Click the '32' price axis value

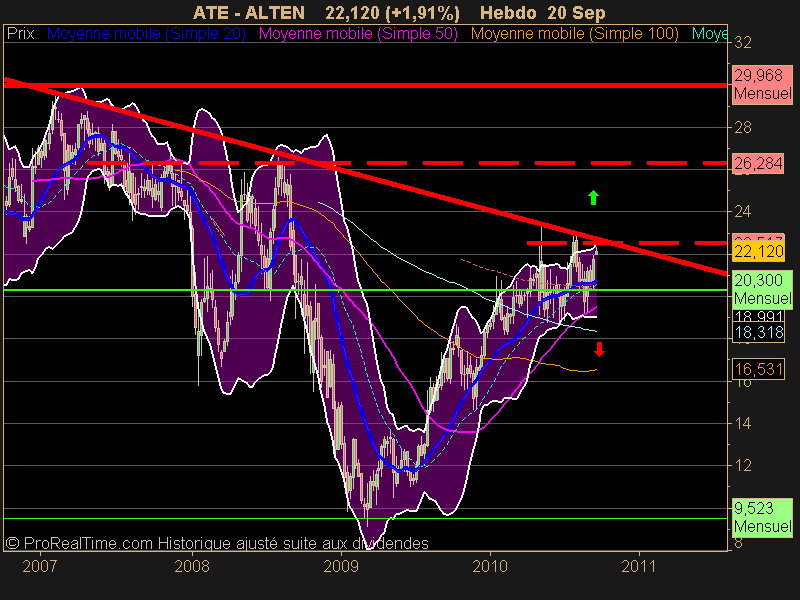pos(743,43)
